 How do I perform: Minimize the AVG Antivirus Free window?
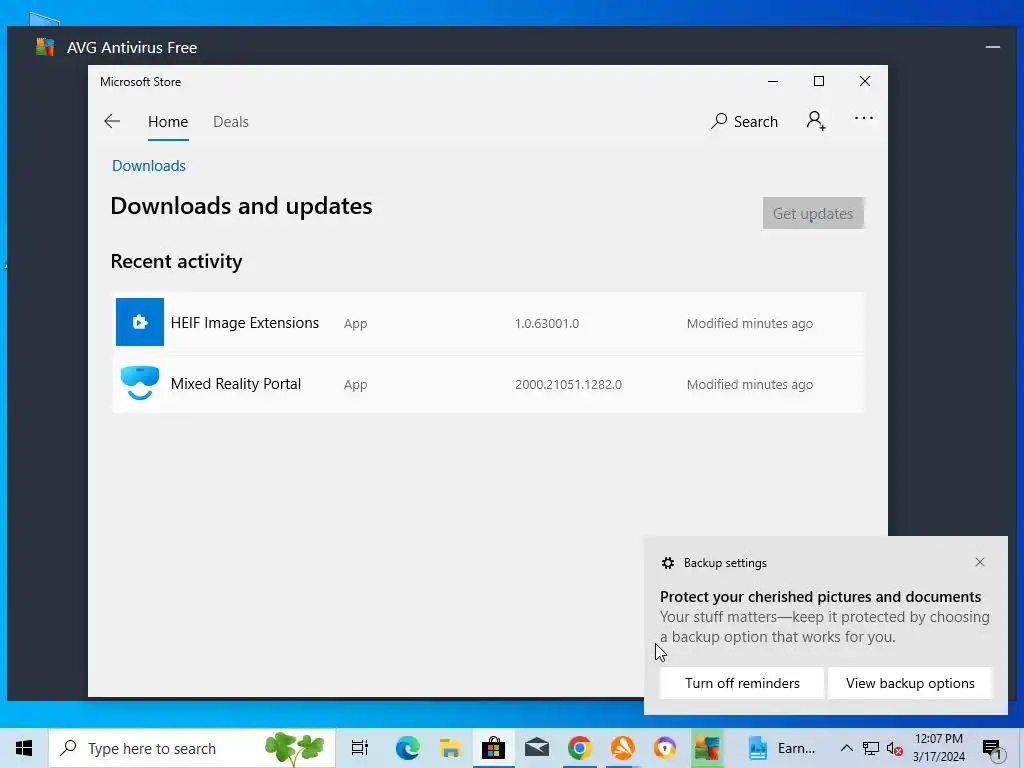[x=993, y=47]
